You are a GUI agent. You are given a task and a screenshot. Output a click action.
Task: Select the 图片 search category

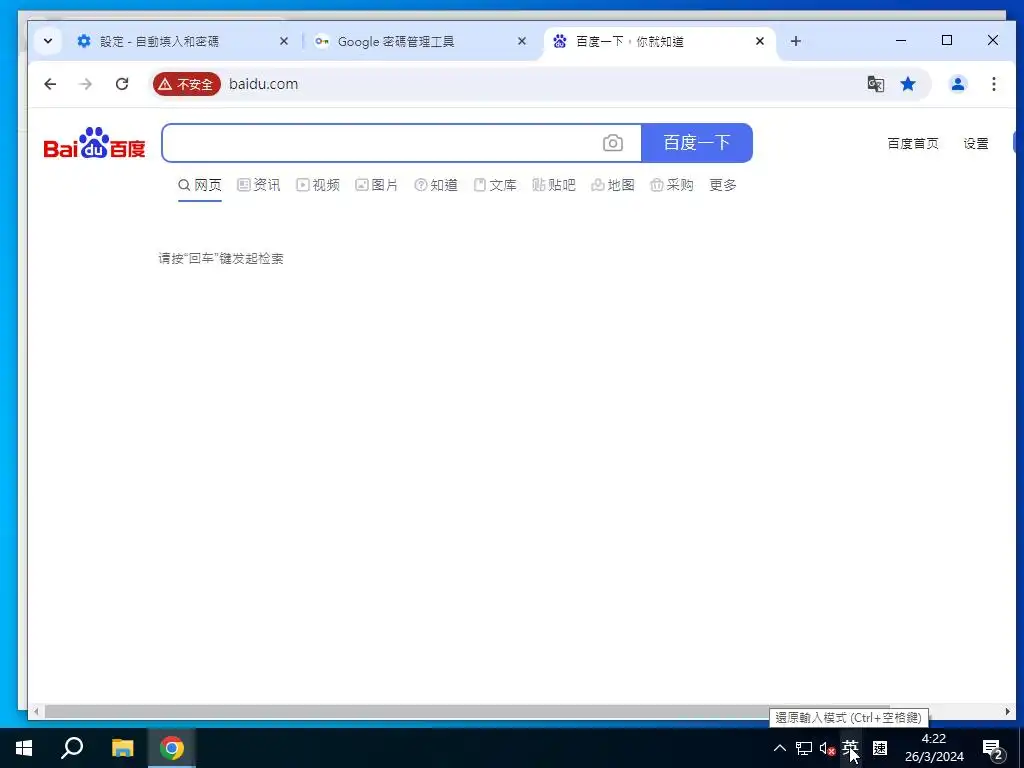coord(377,185)
